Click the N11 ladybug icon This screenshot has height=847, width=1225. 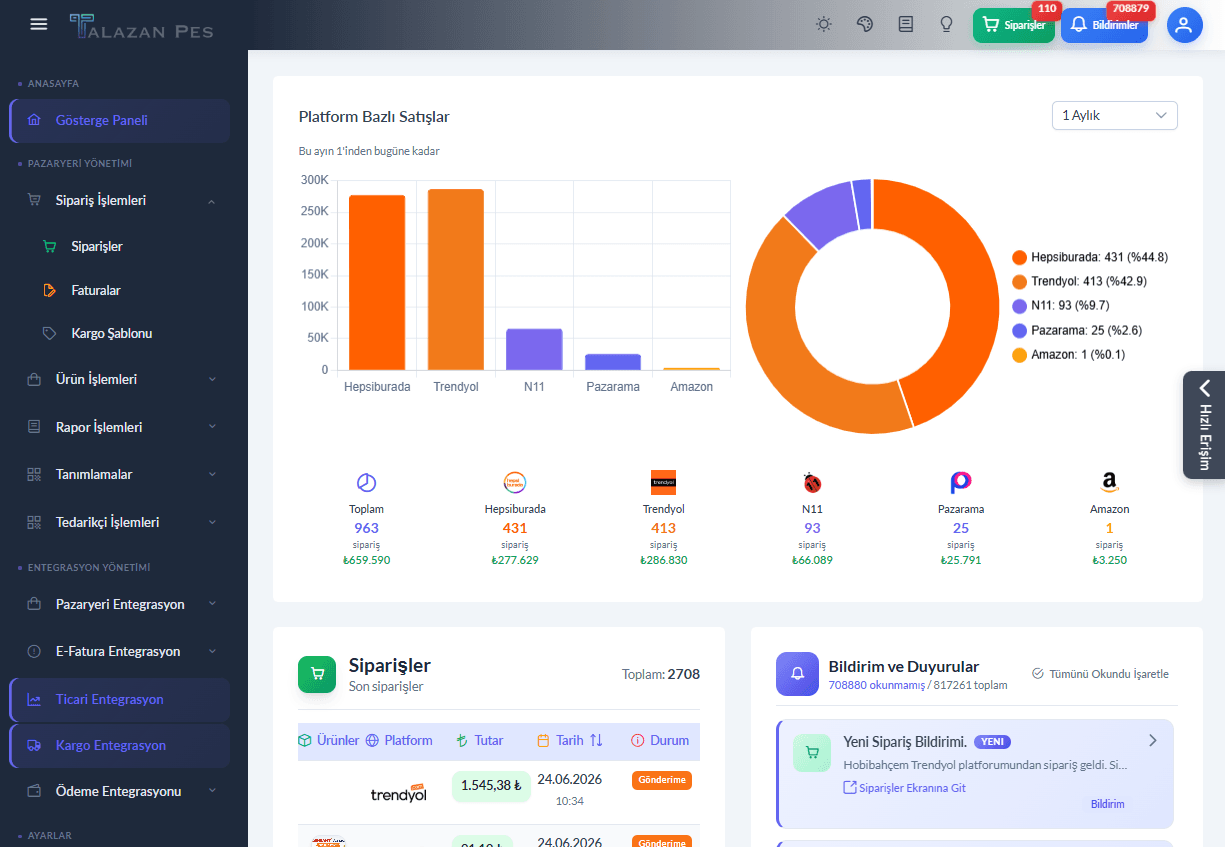click(x=812, y=483)
